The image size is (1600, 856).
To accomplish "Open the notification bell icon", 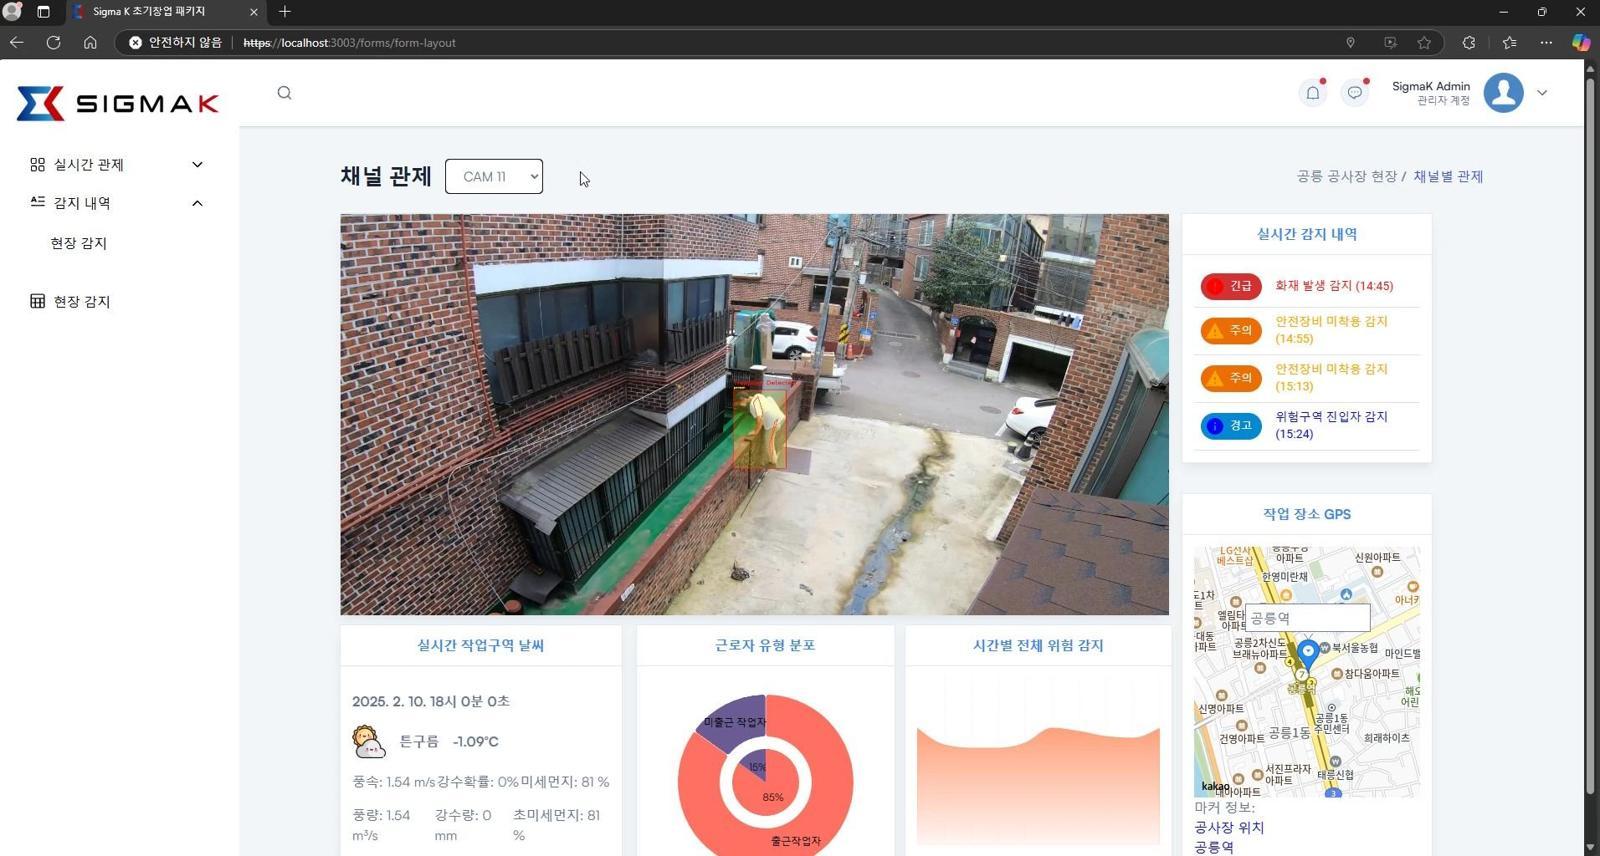I will pos(1312,93).
